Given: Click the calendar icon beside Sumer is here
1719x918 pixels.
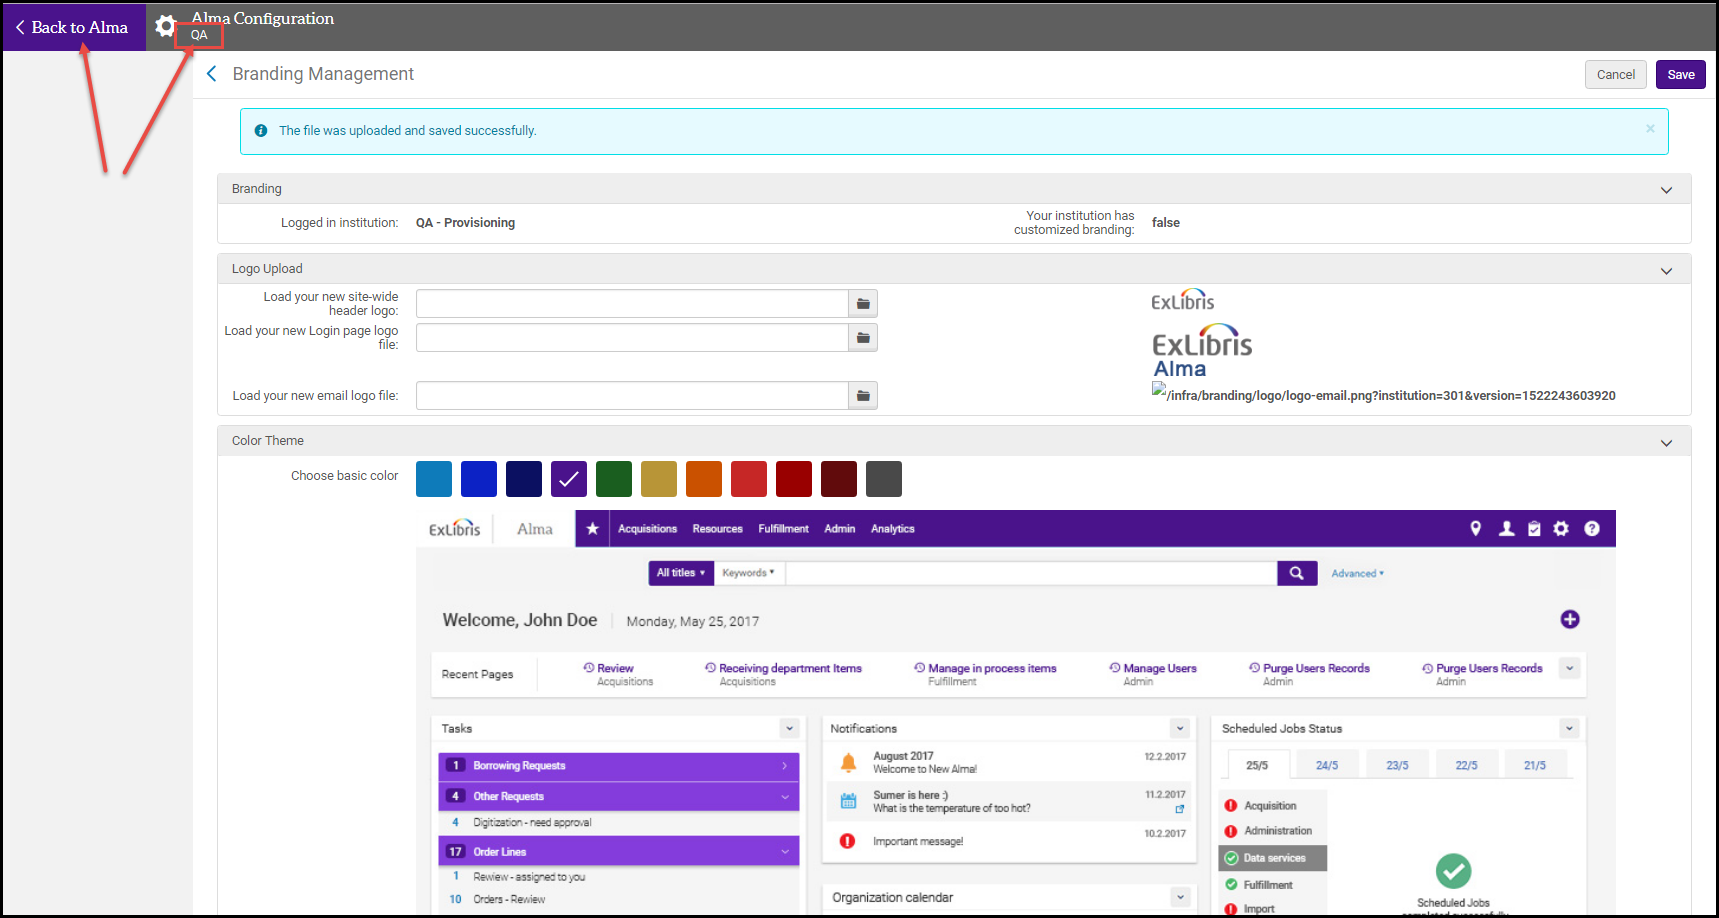Looking at the screenshot, I should [x=848, y=801].
